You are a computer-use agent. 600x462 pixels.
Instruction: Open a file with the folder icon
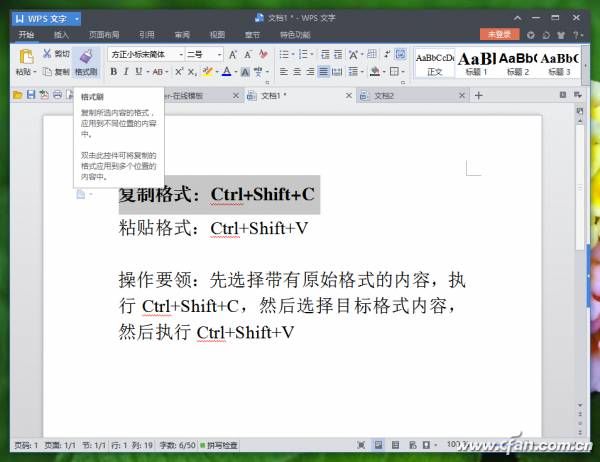pos(18,95)
